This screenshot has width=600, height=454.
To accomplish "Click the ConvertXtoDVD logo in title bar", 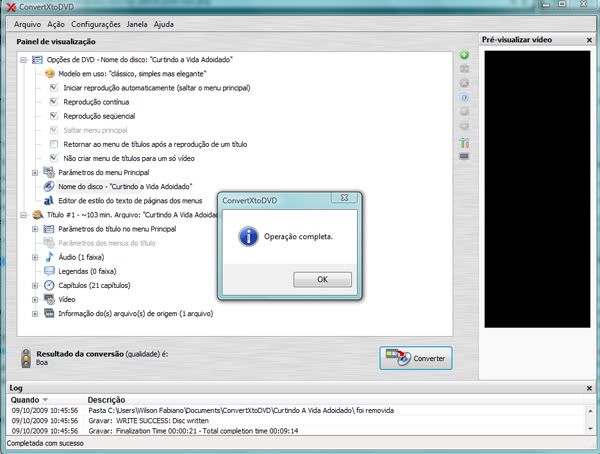I will pos(11,7).
